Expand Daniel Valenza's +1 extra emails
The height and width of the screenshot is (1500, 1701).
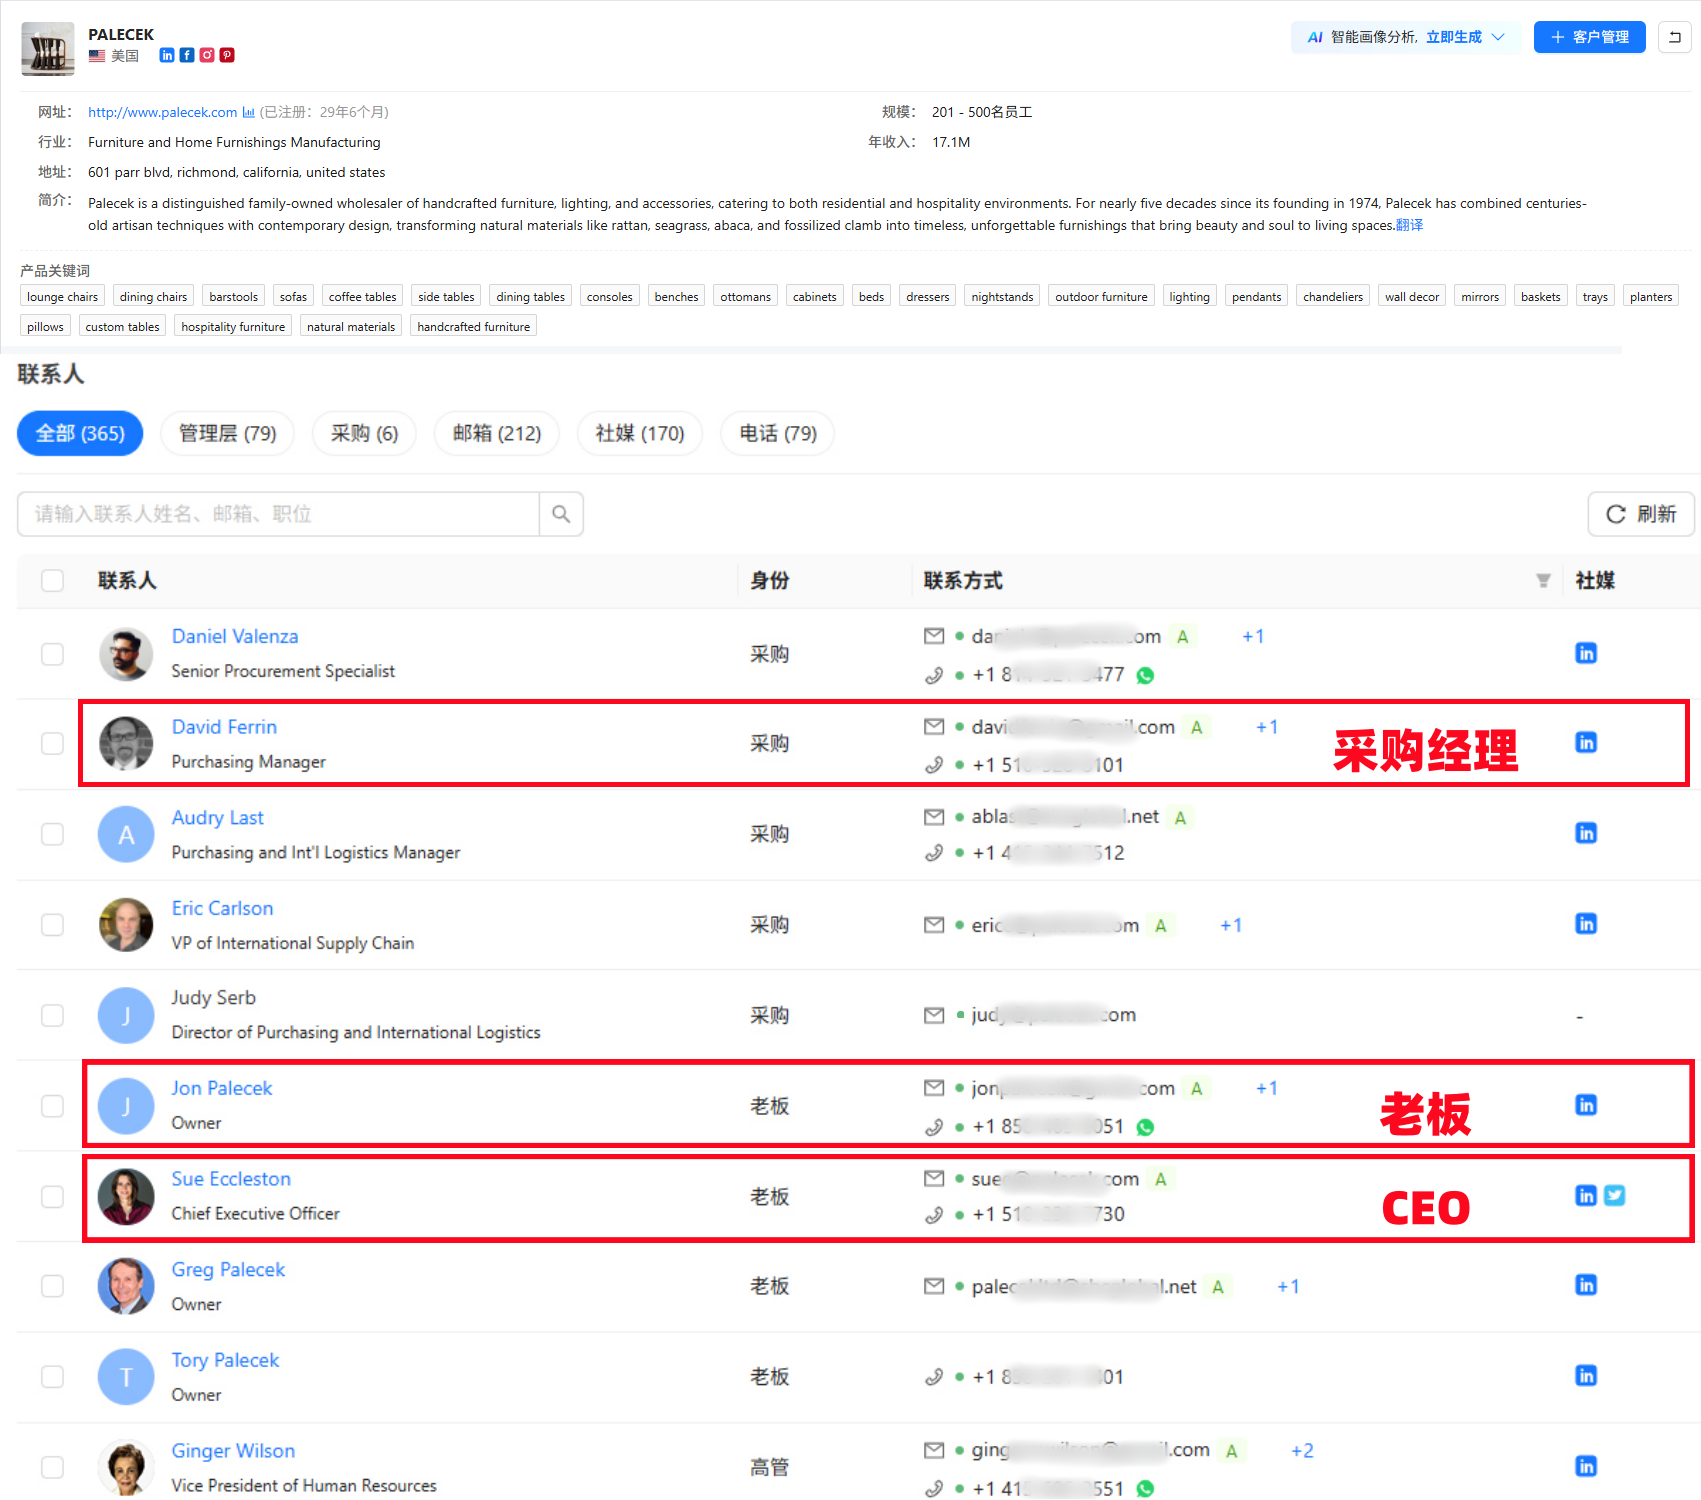(1253, 637)
